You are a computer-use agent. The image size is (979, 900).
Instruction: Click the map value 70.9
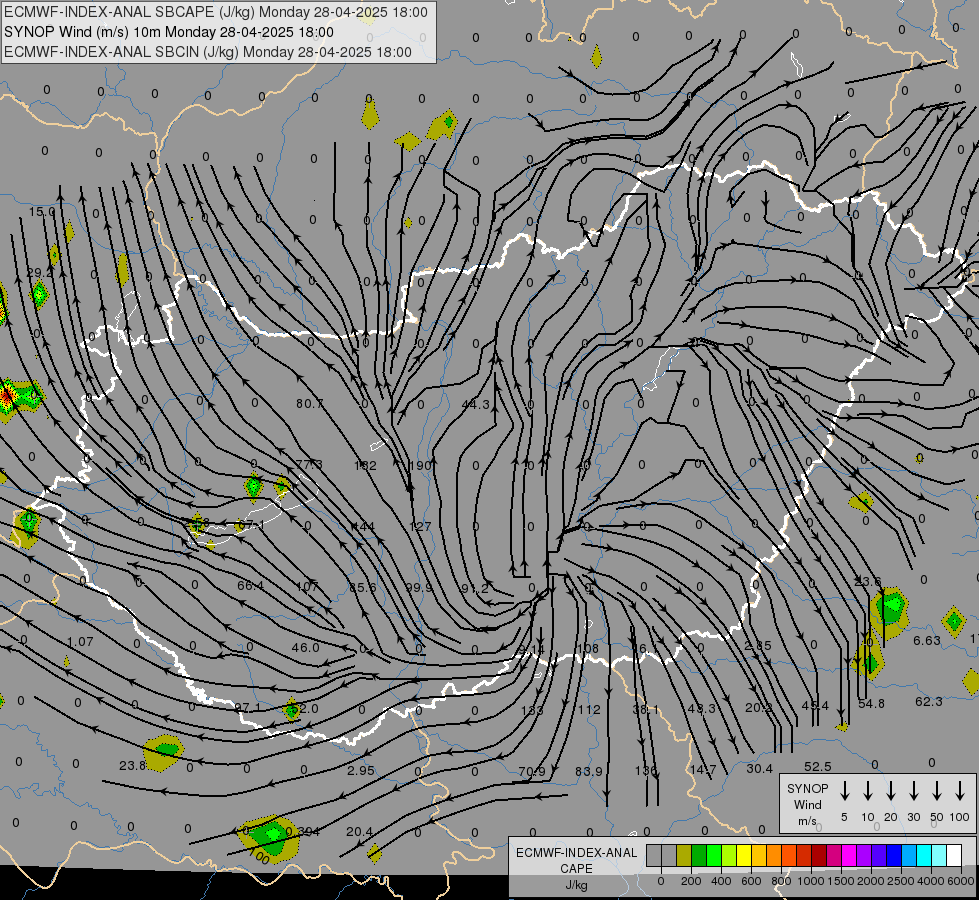click(532, 772)
